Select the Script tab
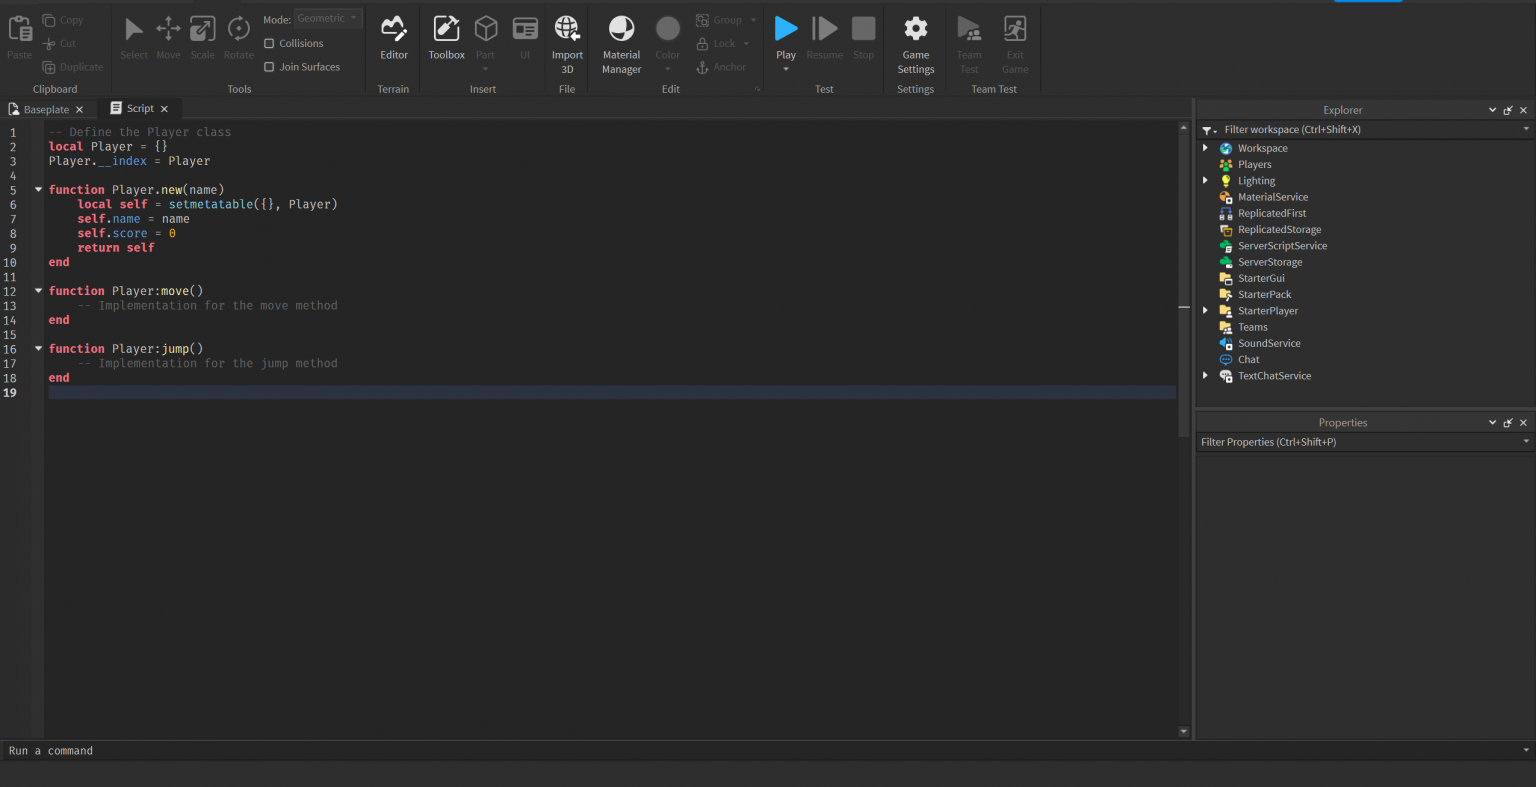Screen dimensions: 1536x787 pyautogui.click(x=140, y=108)
